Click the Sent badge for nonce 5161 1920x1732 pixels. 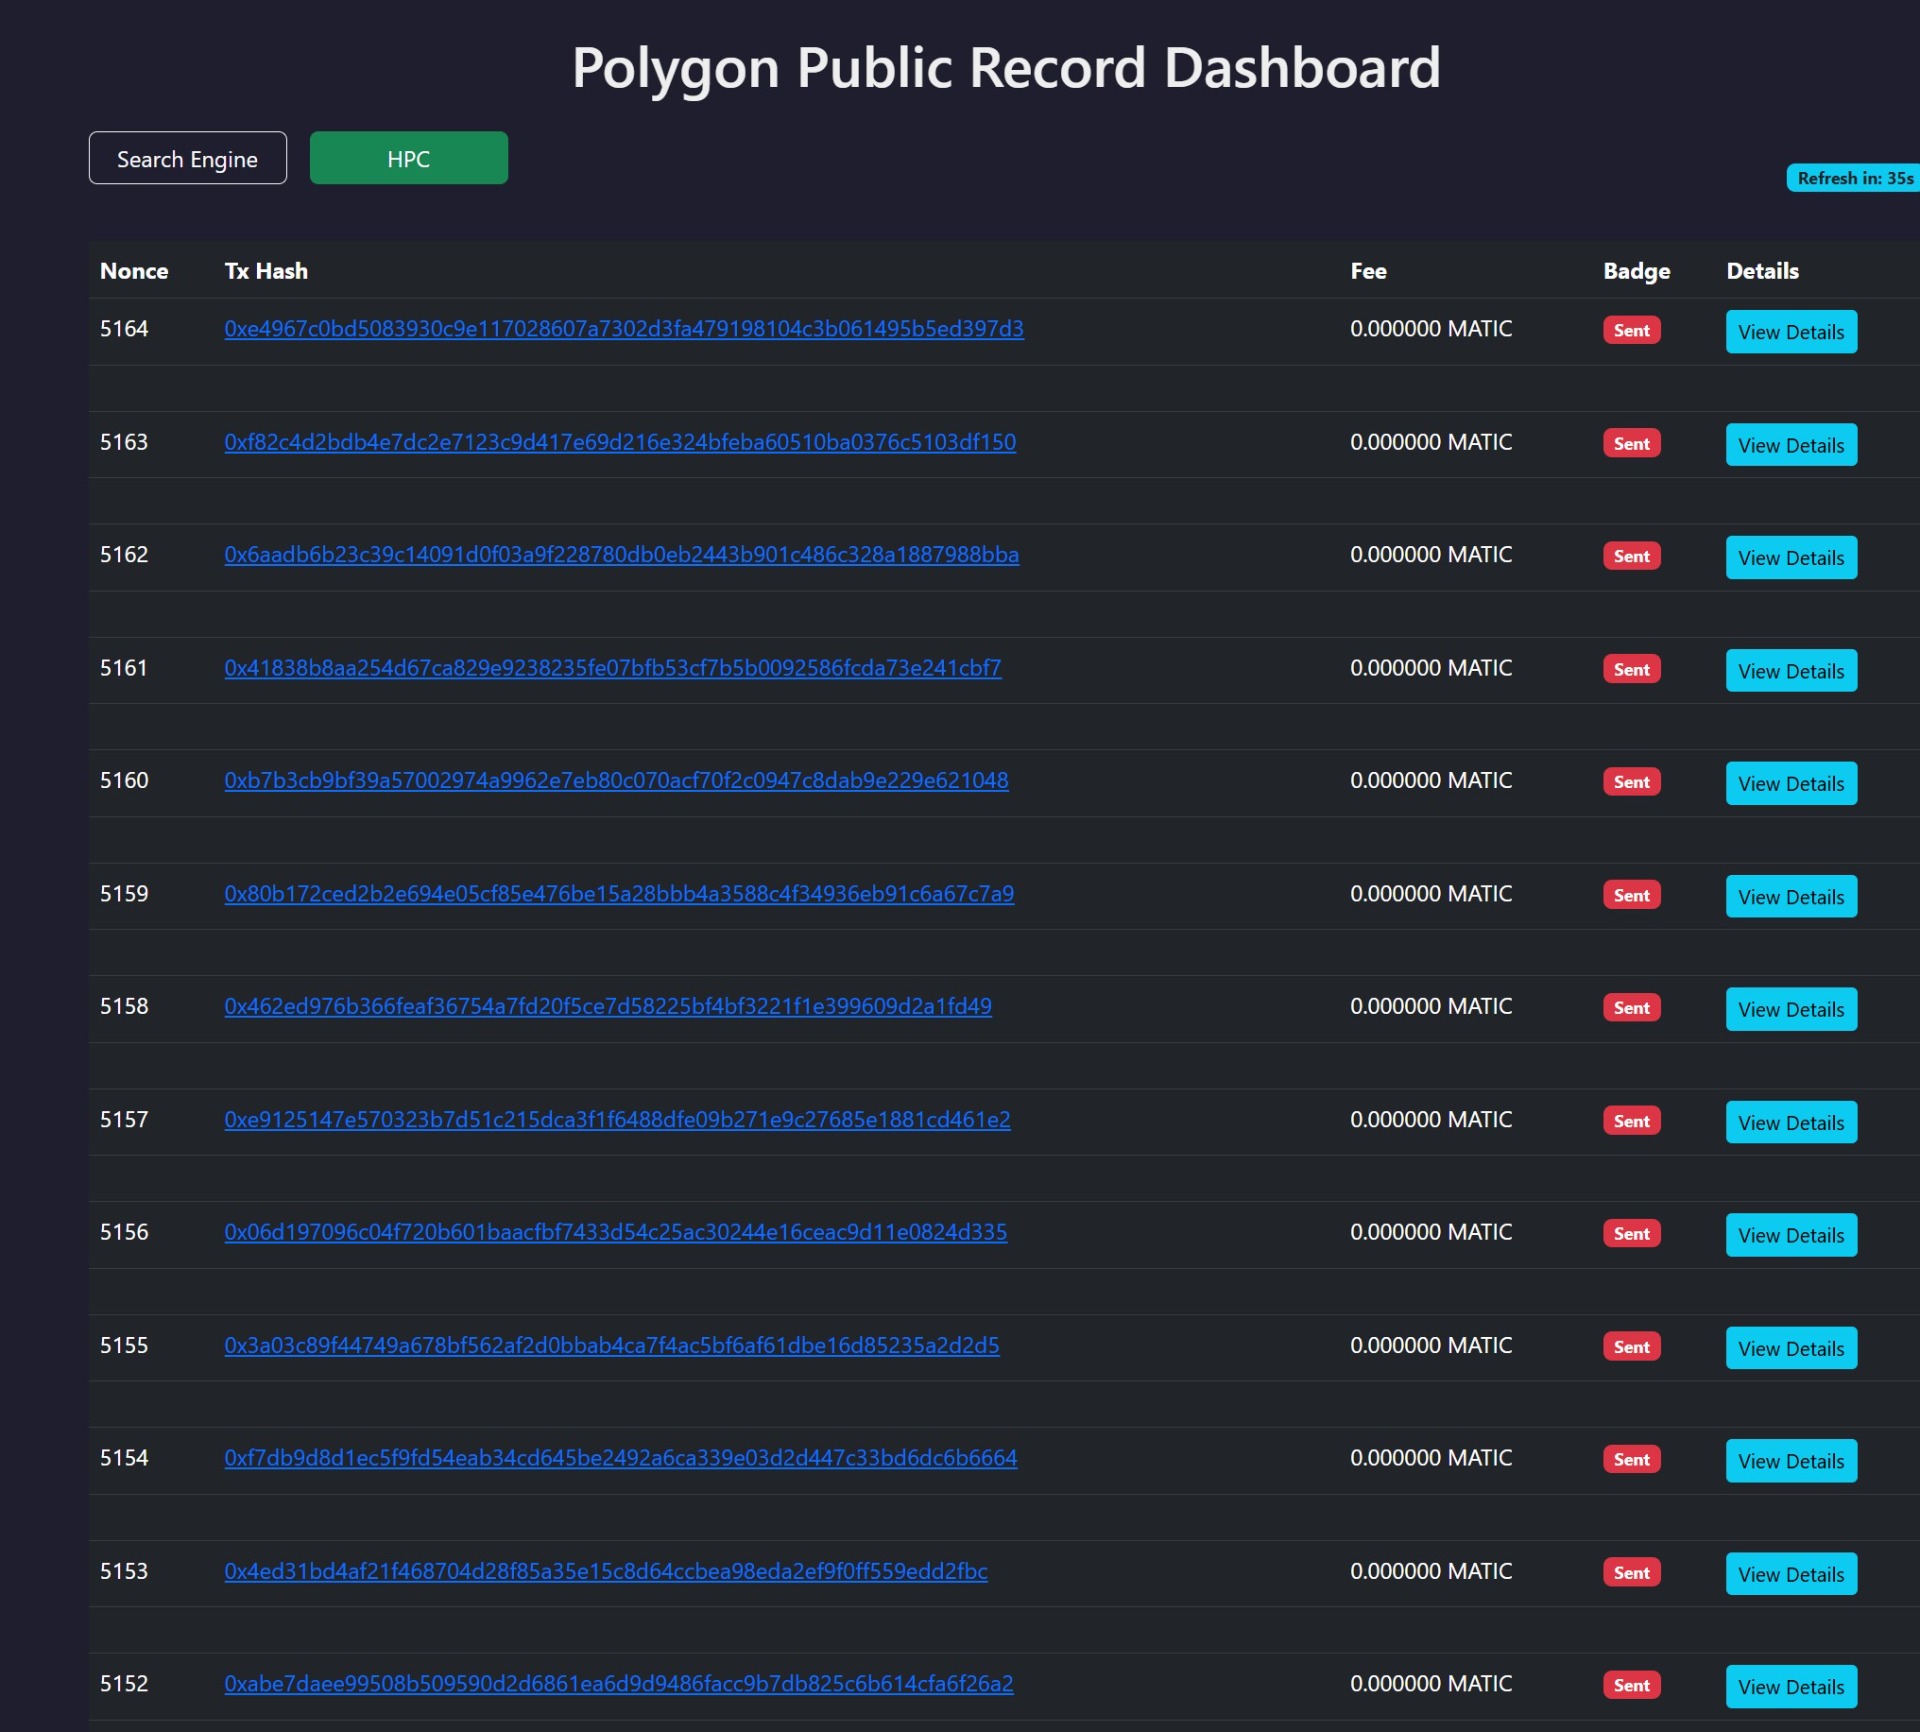click(x=1631, y=670)
